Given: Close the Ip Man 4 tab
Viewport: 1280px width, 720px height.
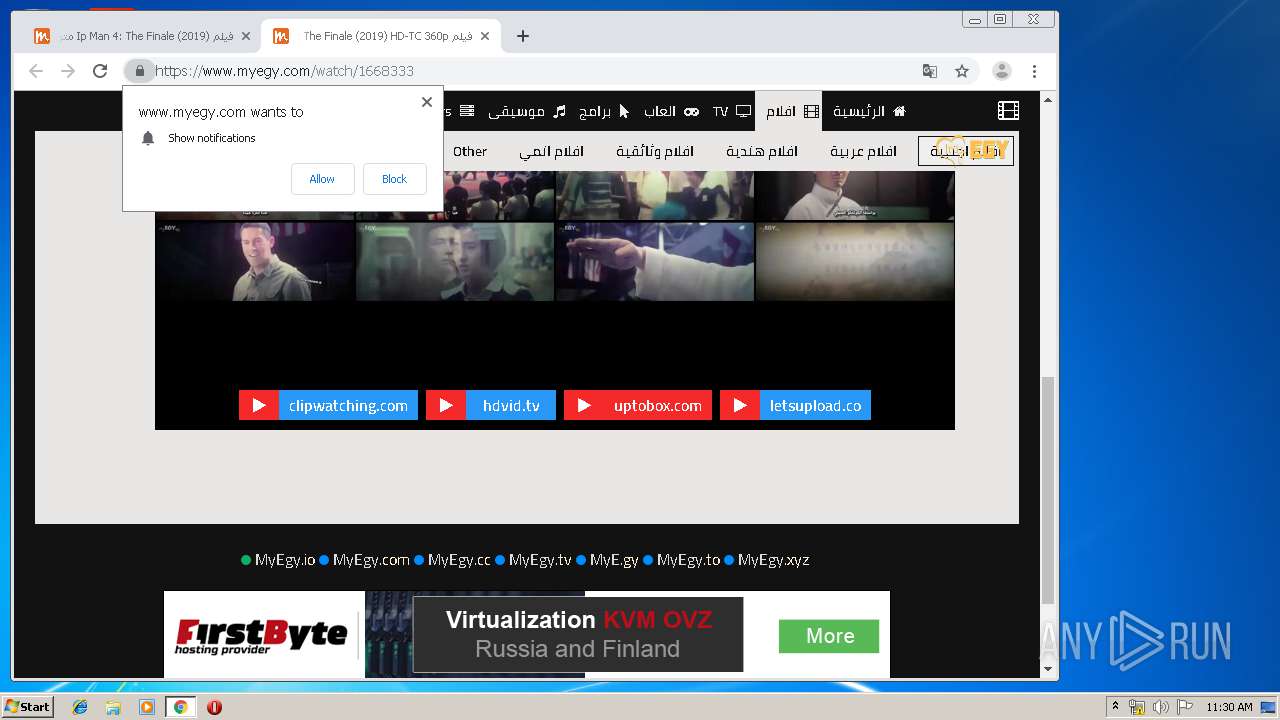Looking at the screenshot, I should click(246, 36).
